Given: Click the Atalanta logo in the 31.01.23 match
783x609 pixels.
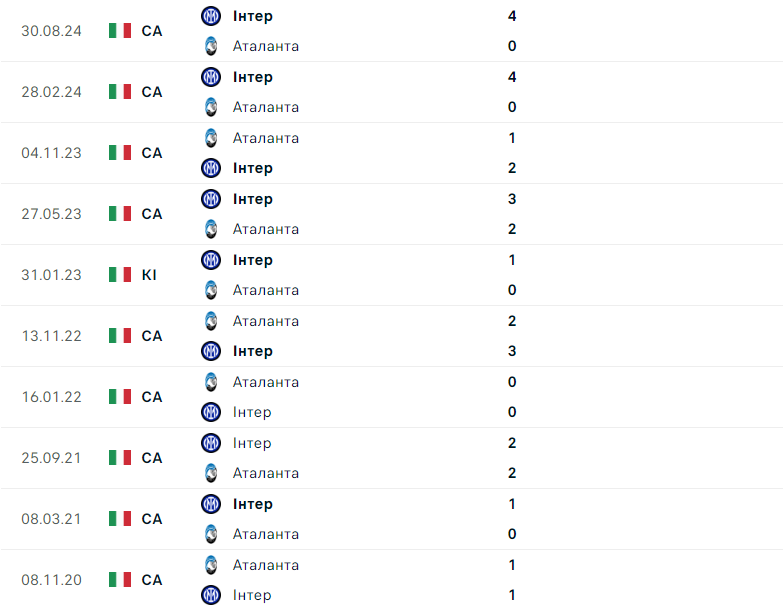Looking at the screenshot, I should coord(210,290).
